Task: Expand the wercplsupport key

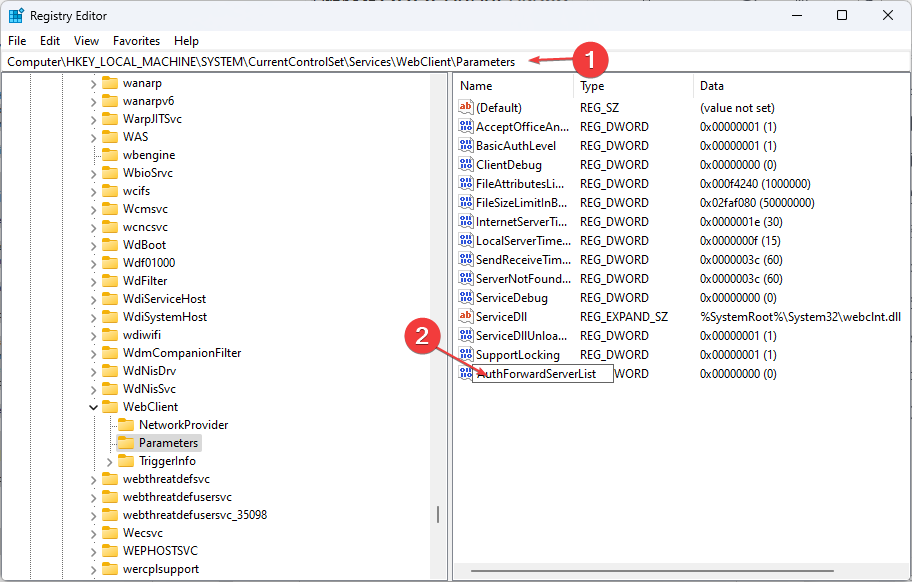Action: [93, 570]
